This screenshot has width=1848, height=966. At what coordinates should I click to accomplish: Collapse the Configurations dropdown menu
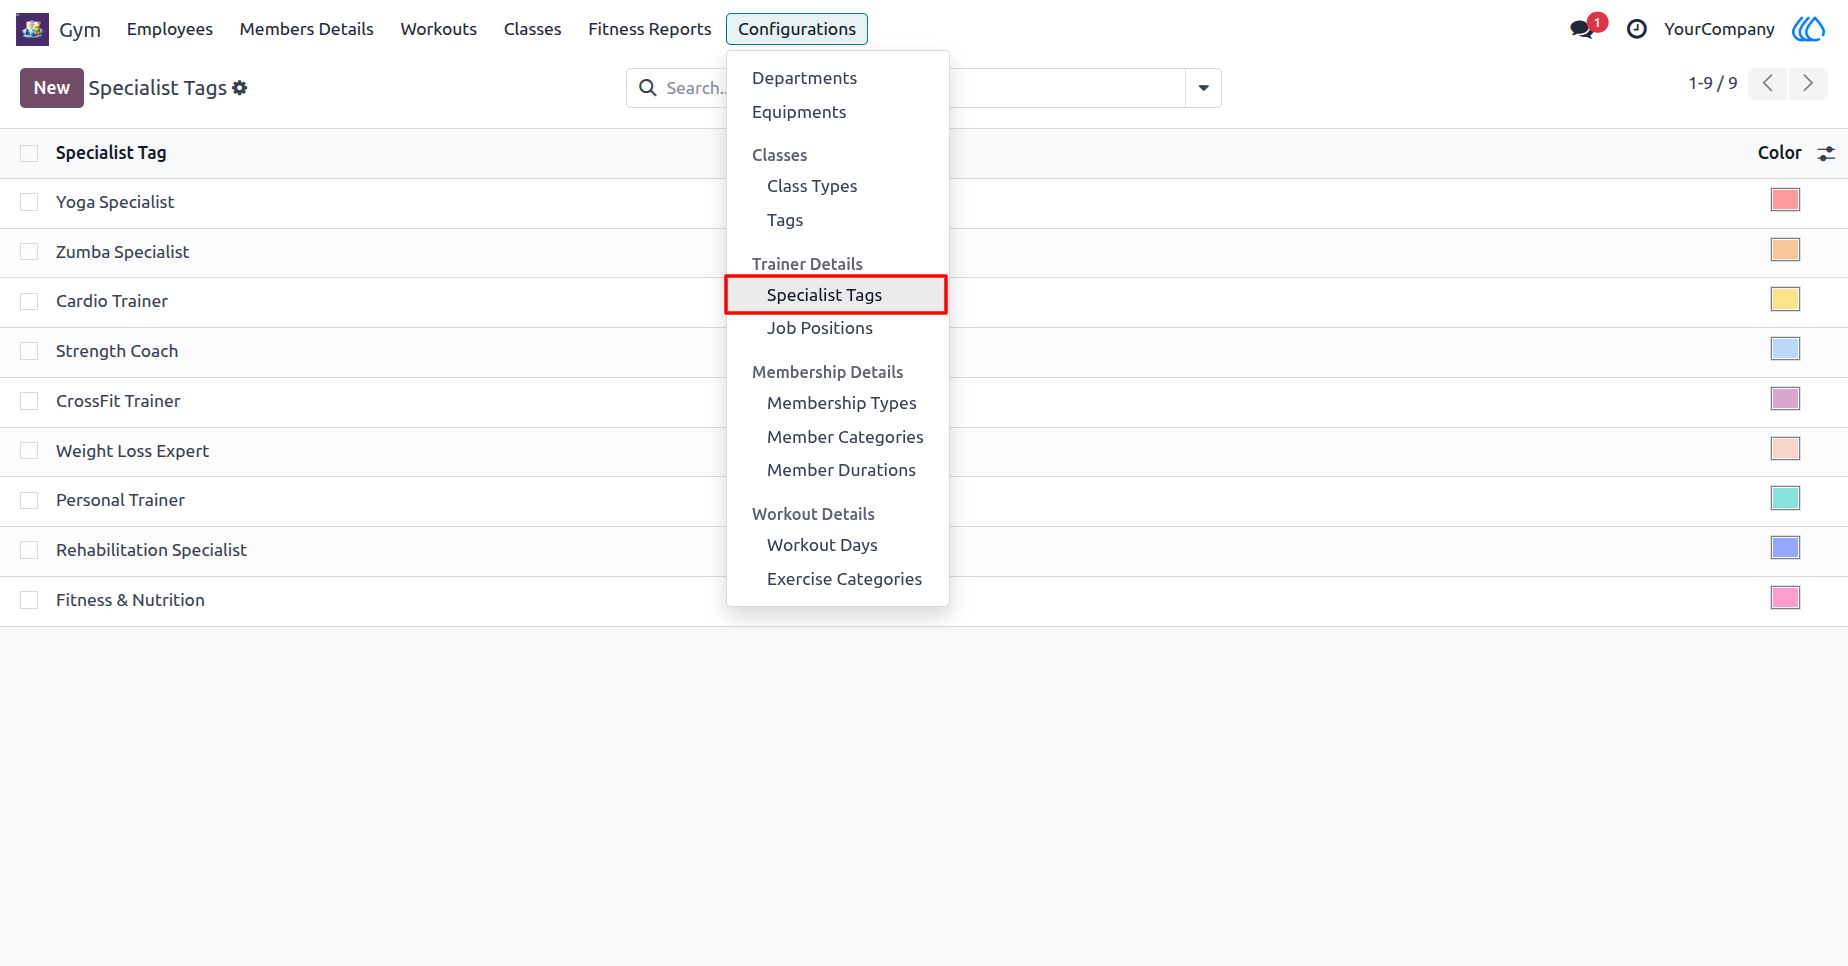[x=797, y=29]
